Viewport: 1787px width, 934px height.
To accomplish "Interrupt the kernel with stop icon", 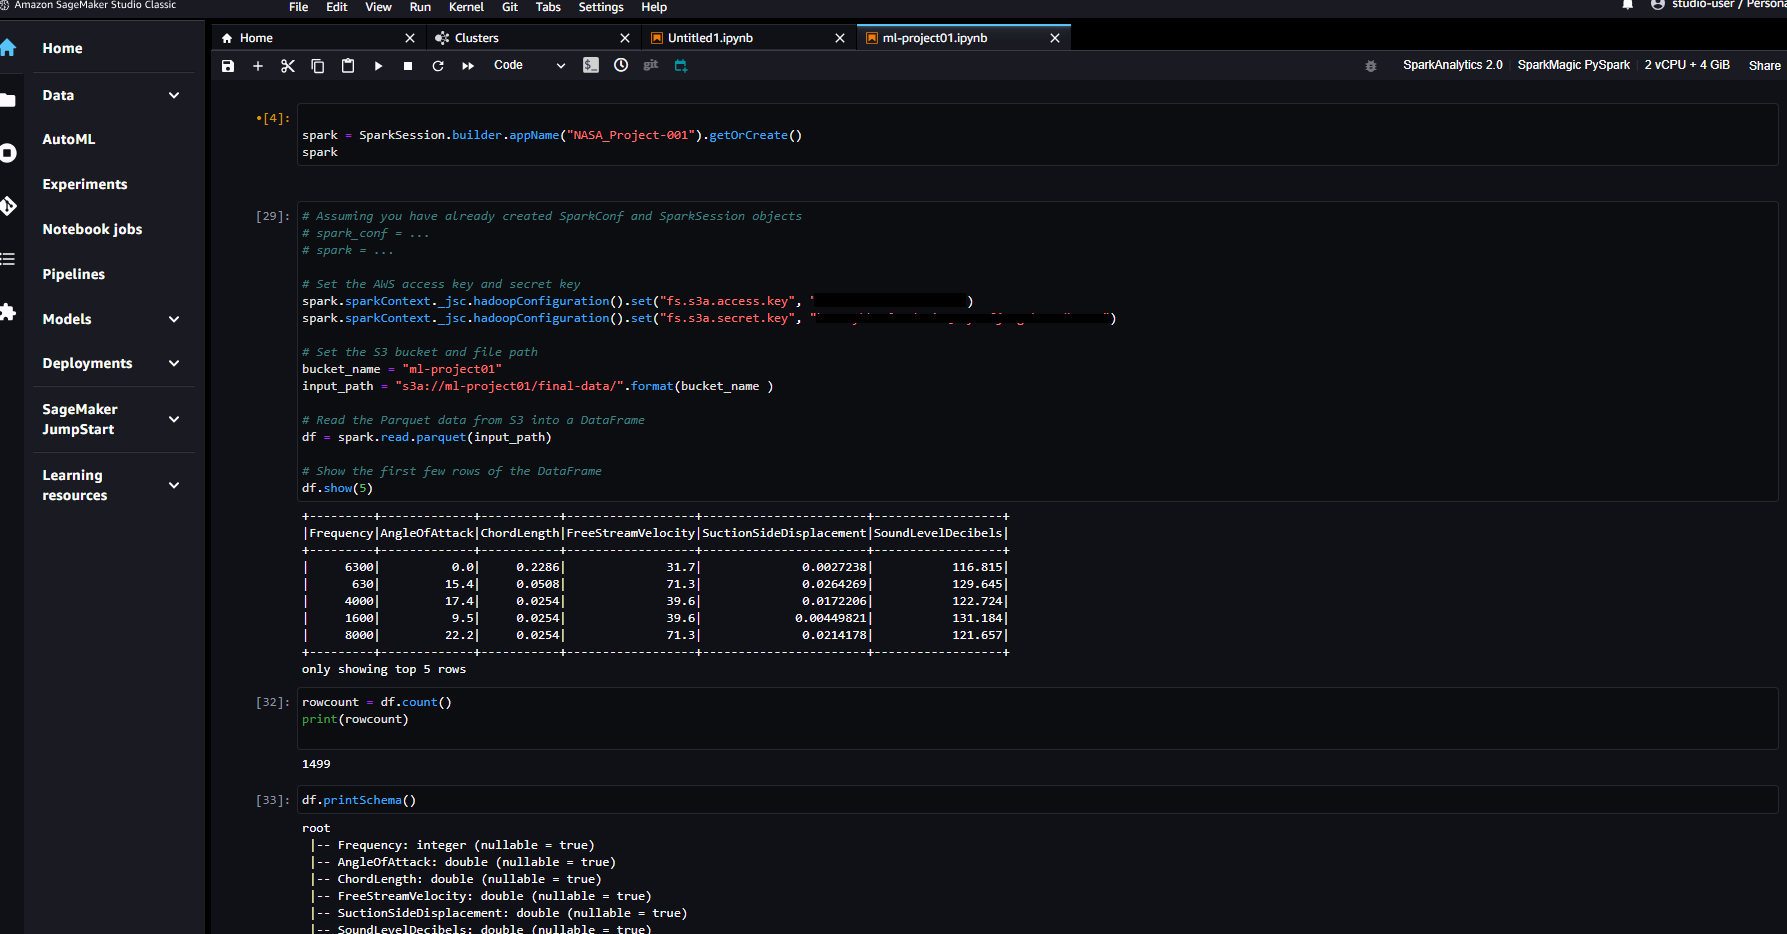I will tap(408, 66).
